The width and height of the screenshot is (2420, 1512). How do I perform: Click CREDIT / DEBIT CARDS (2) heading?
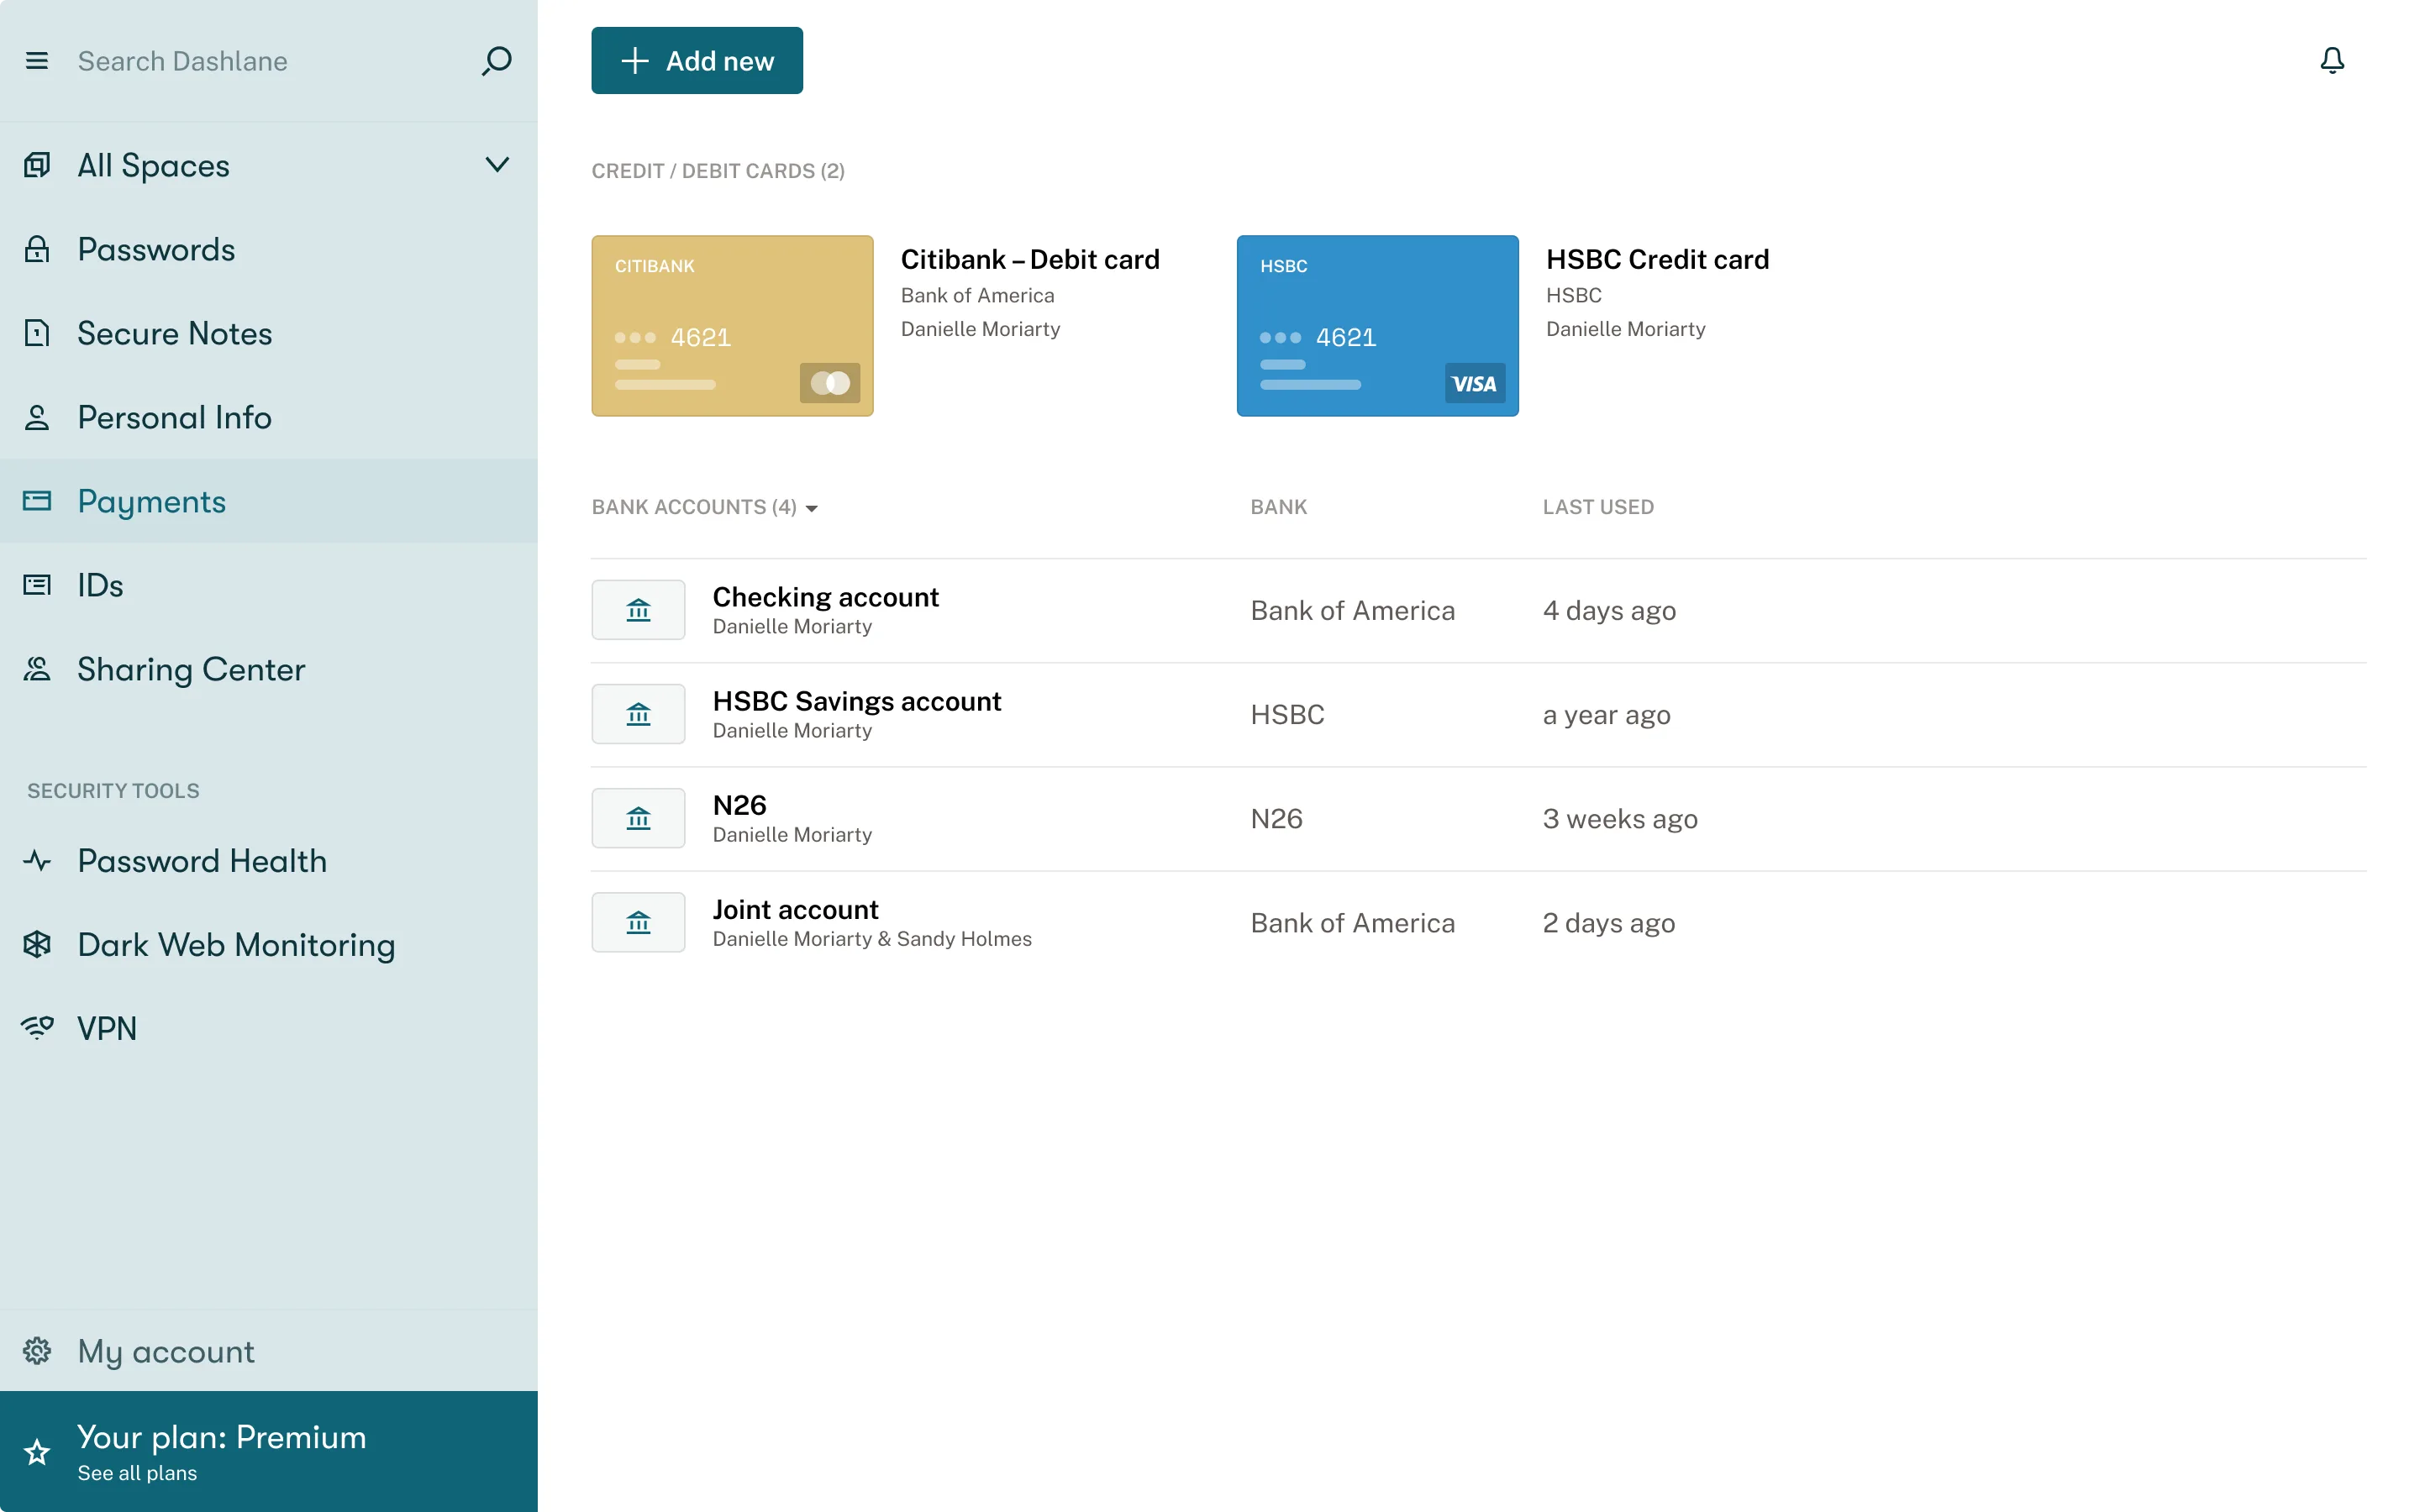click(718, 171)
